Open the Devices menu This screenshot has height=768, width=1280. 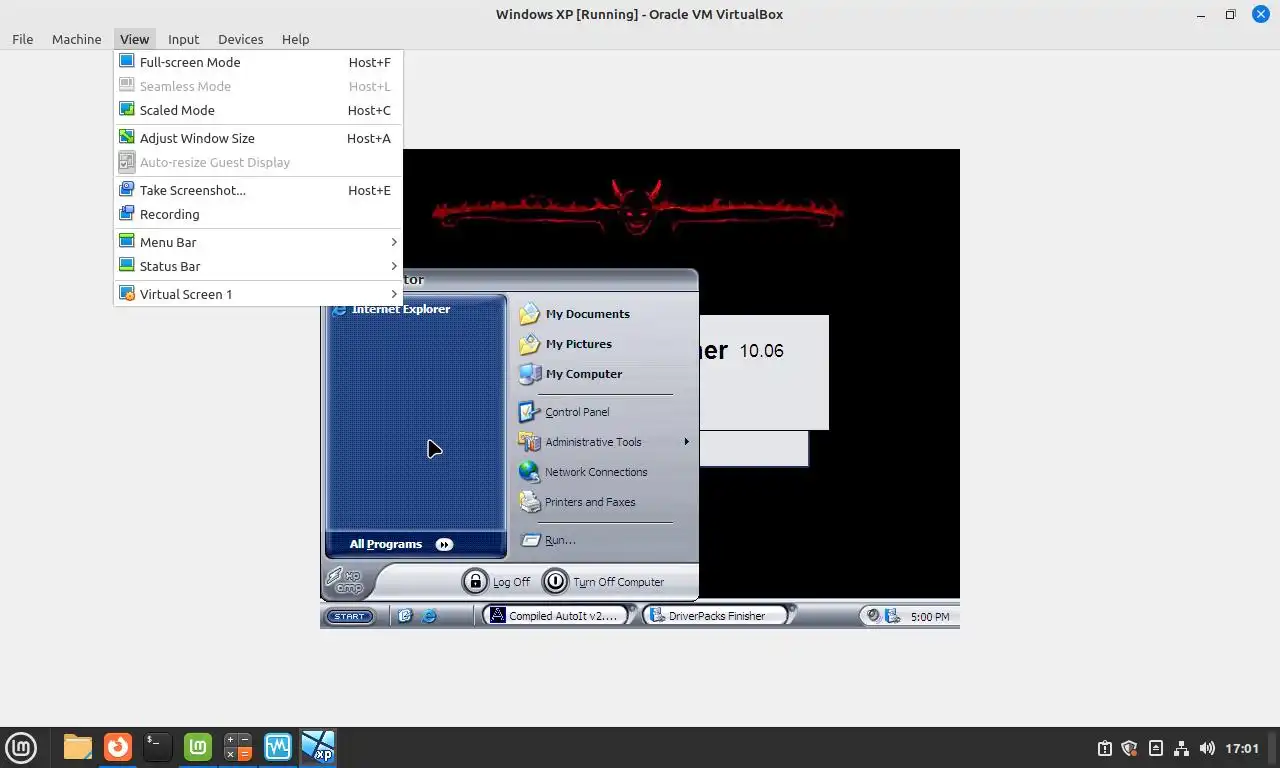(x=241, y=39)
